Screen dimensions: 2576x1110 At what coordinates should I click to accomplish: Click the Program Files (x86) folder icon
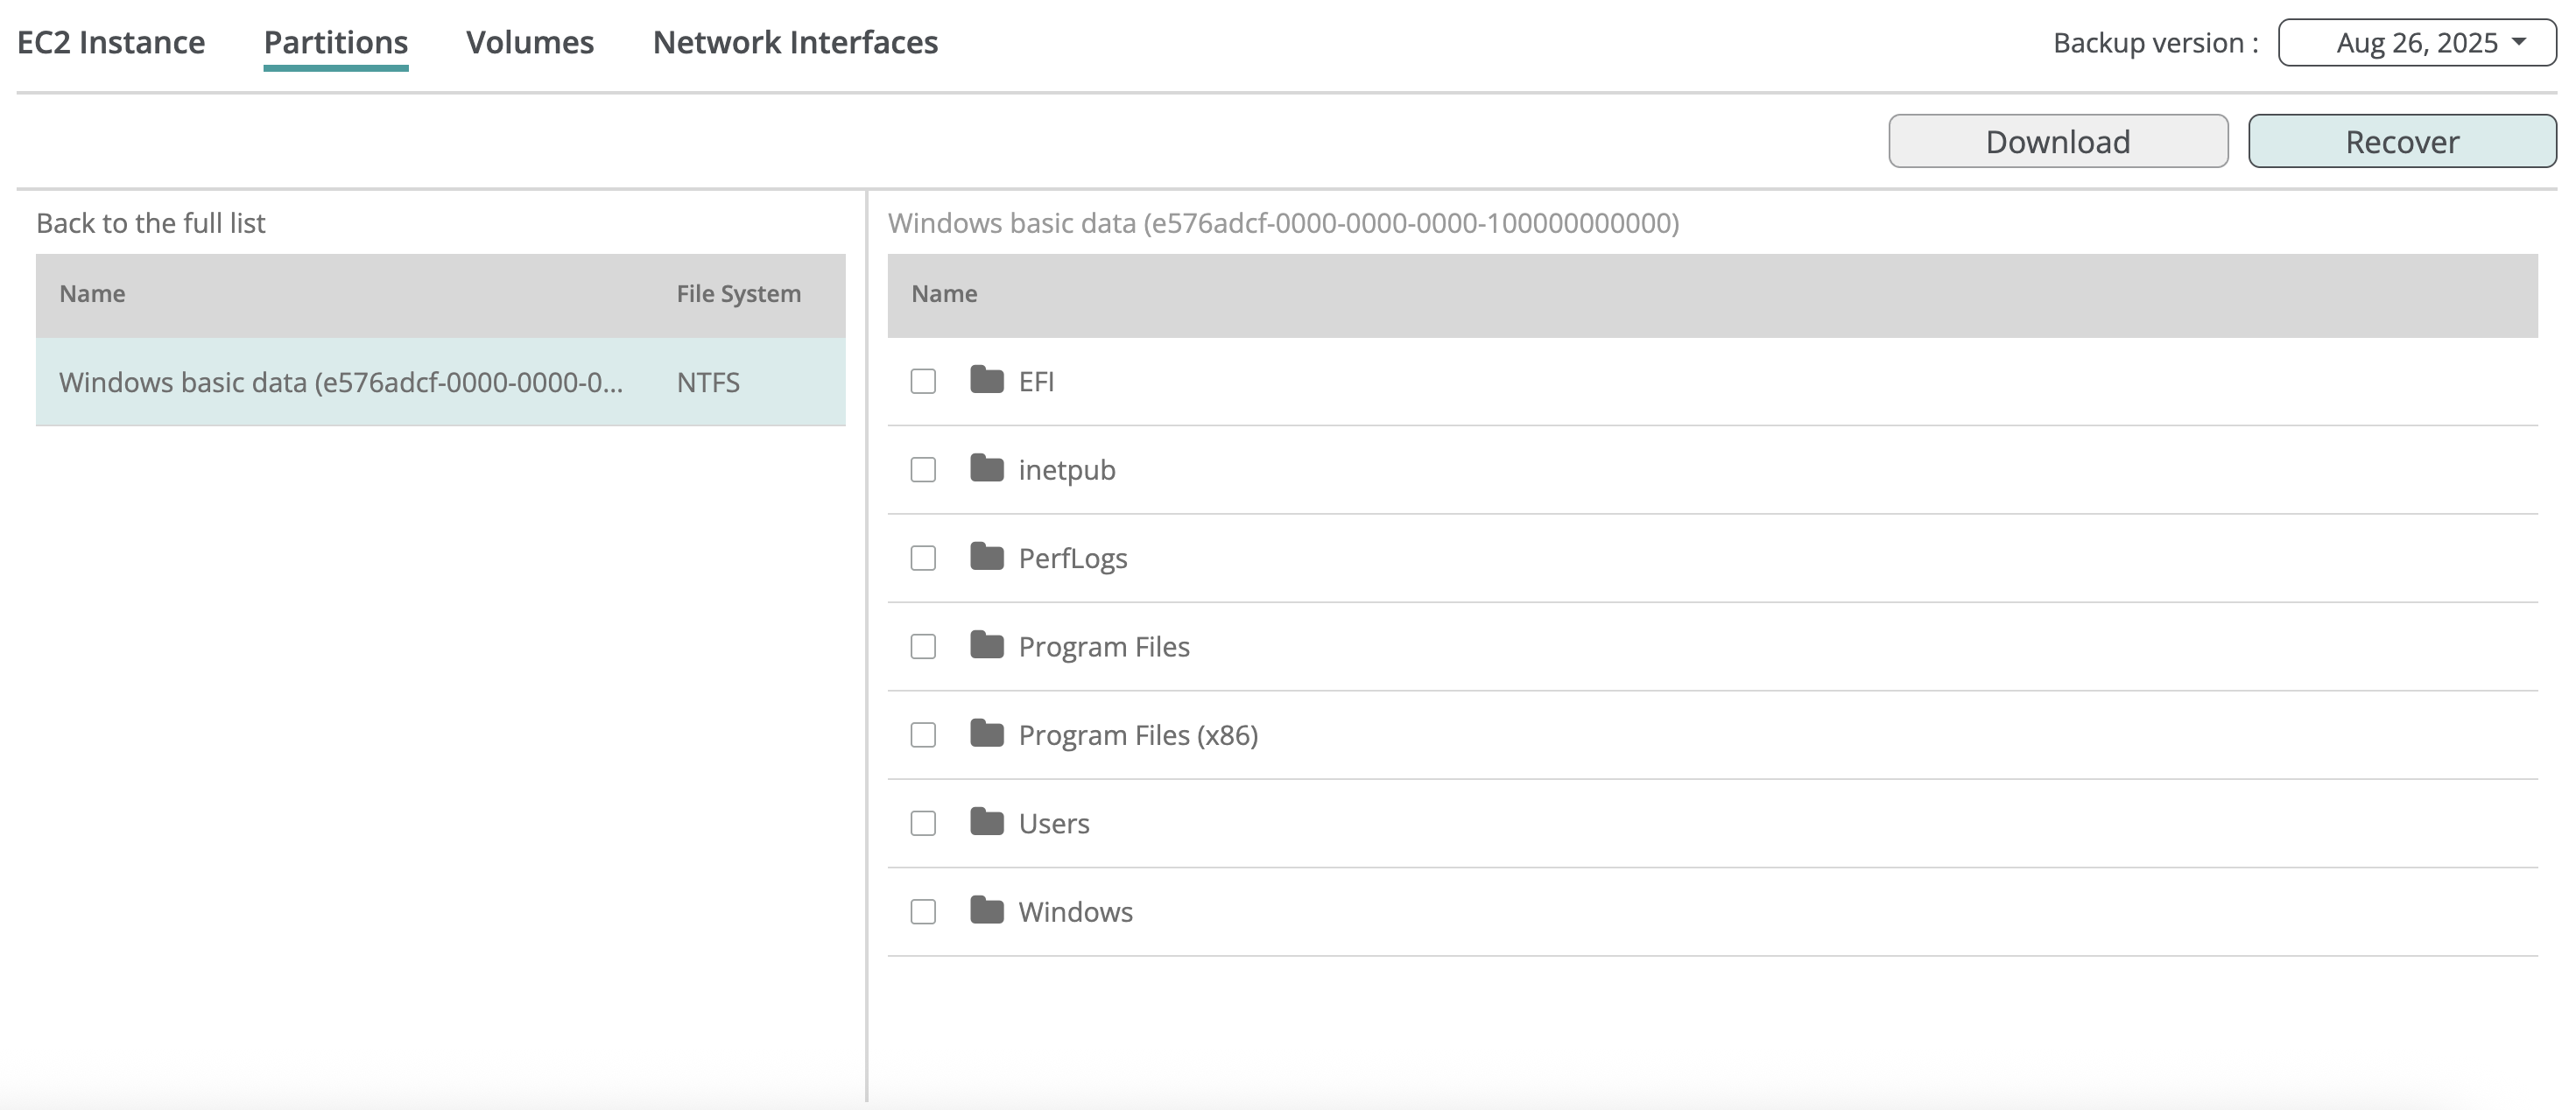986,734
